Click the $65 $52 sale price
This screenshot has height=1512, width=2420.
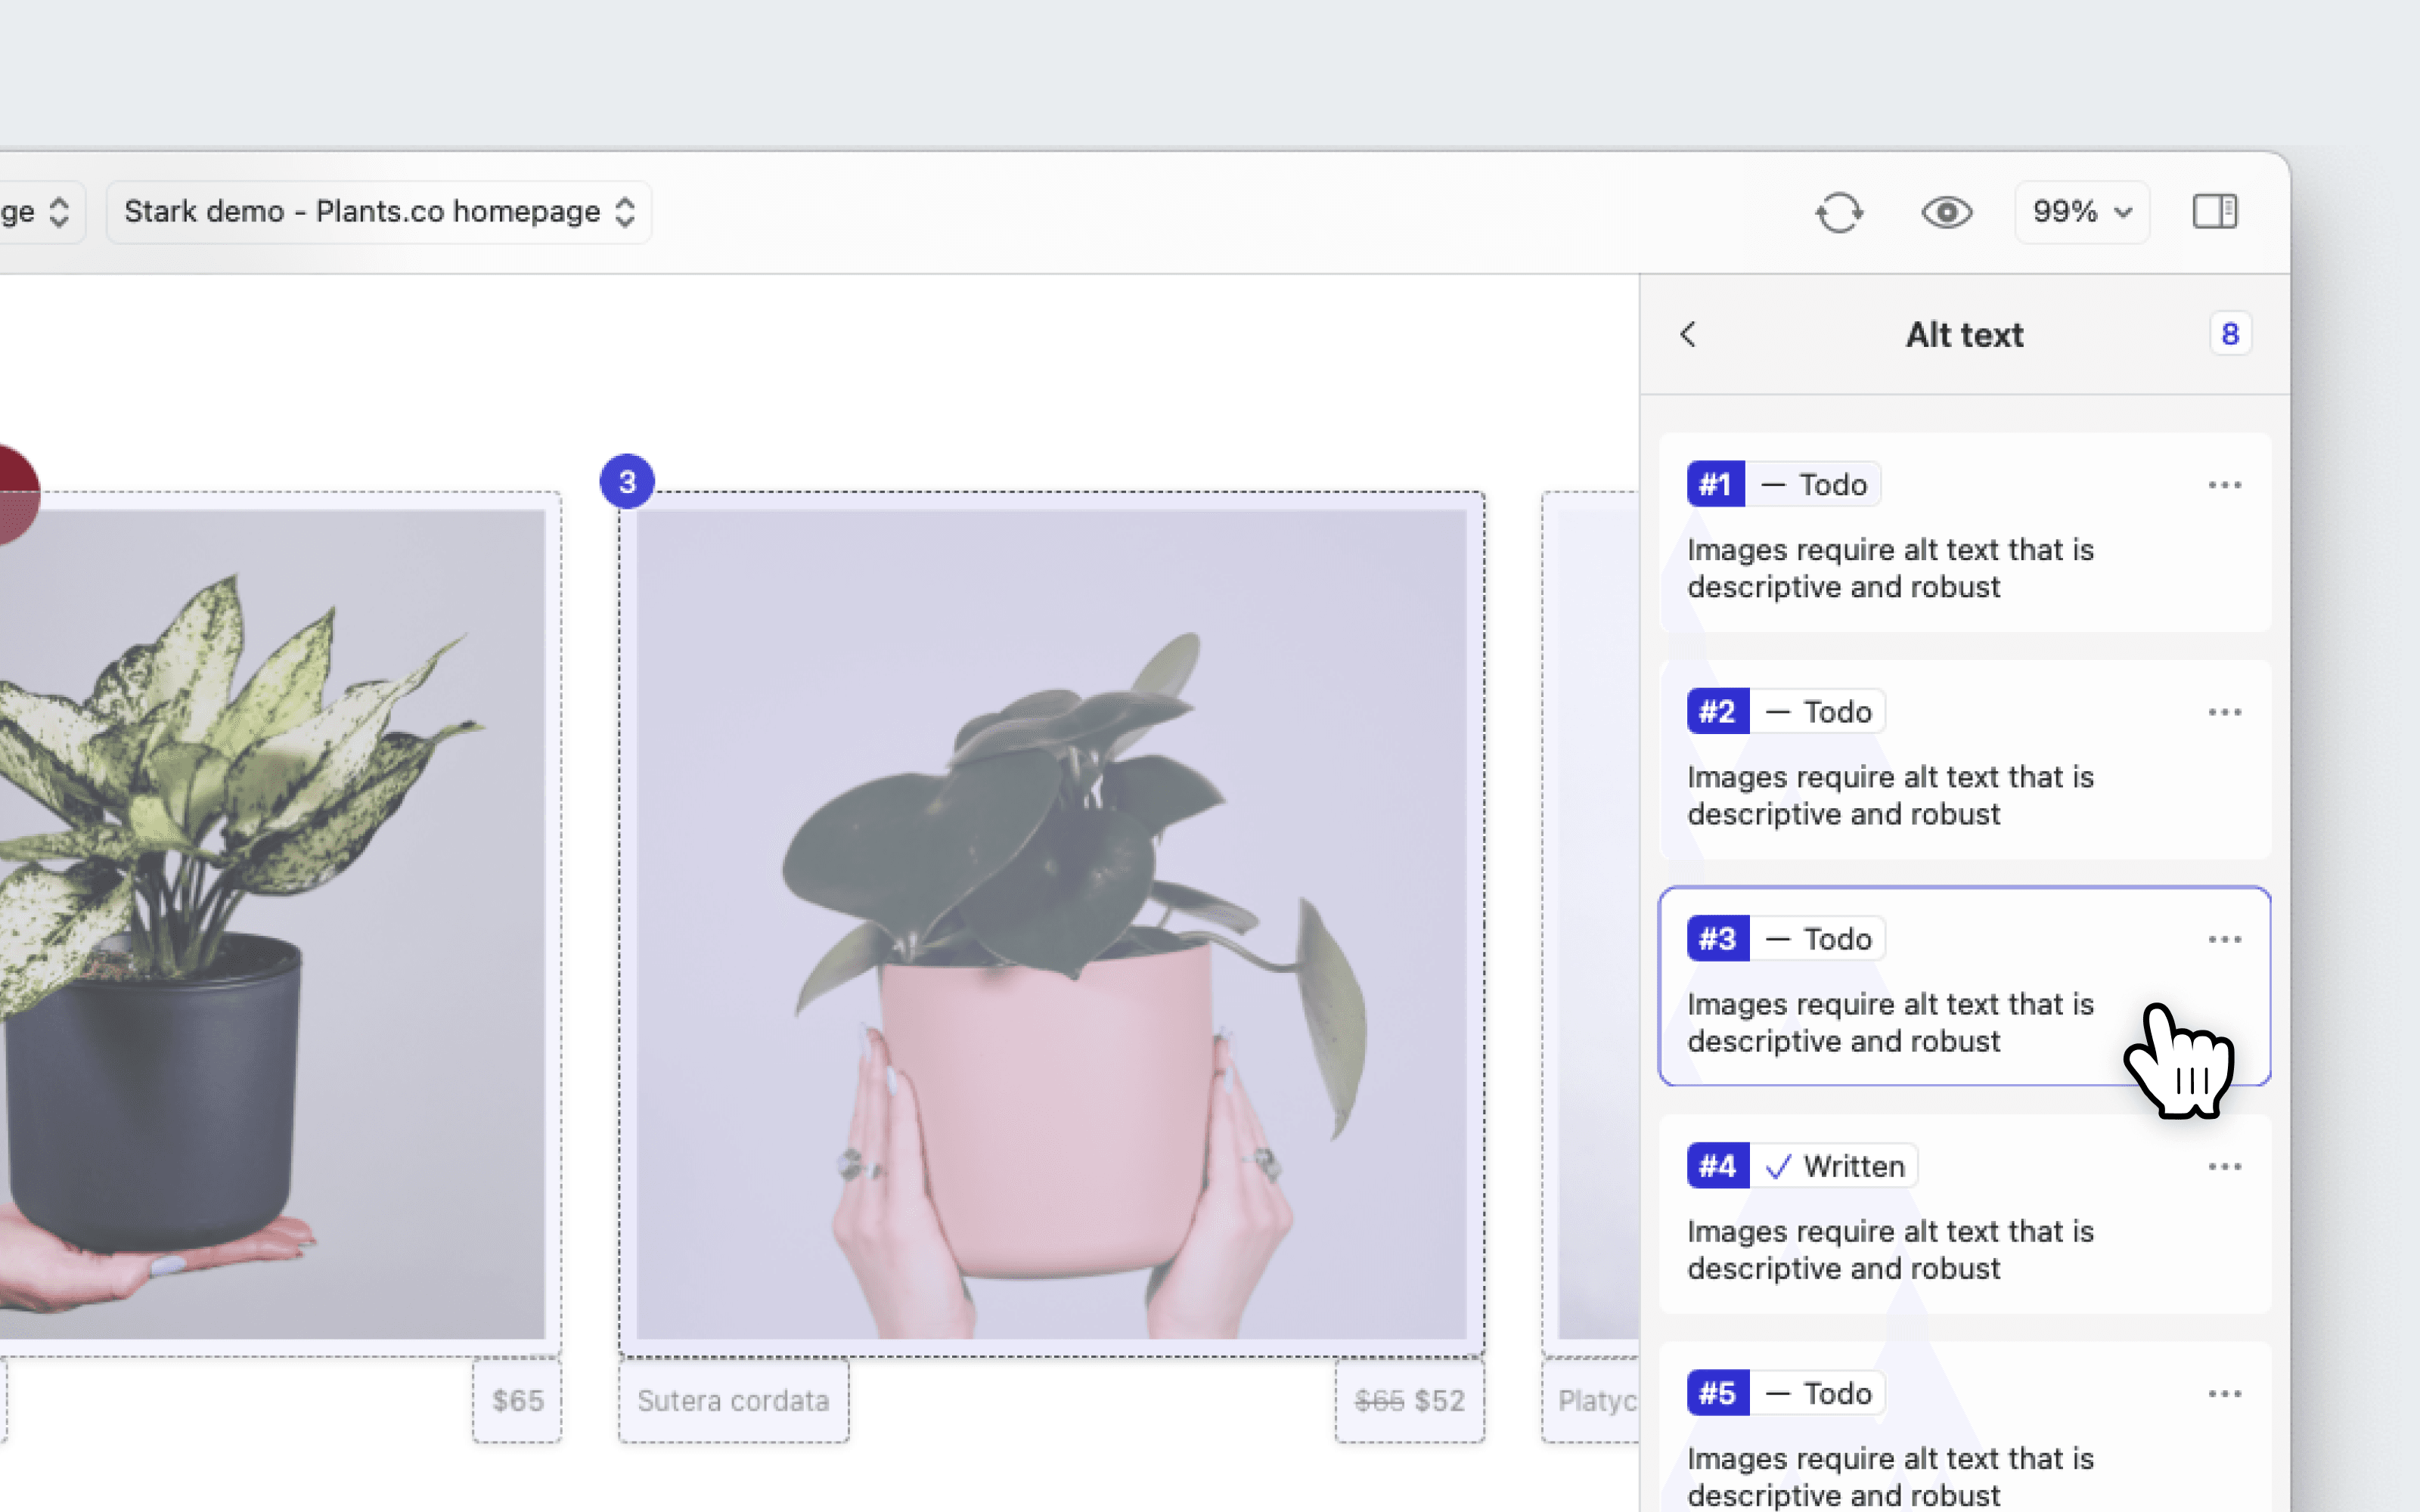[1409, 1400]
